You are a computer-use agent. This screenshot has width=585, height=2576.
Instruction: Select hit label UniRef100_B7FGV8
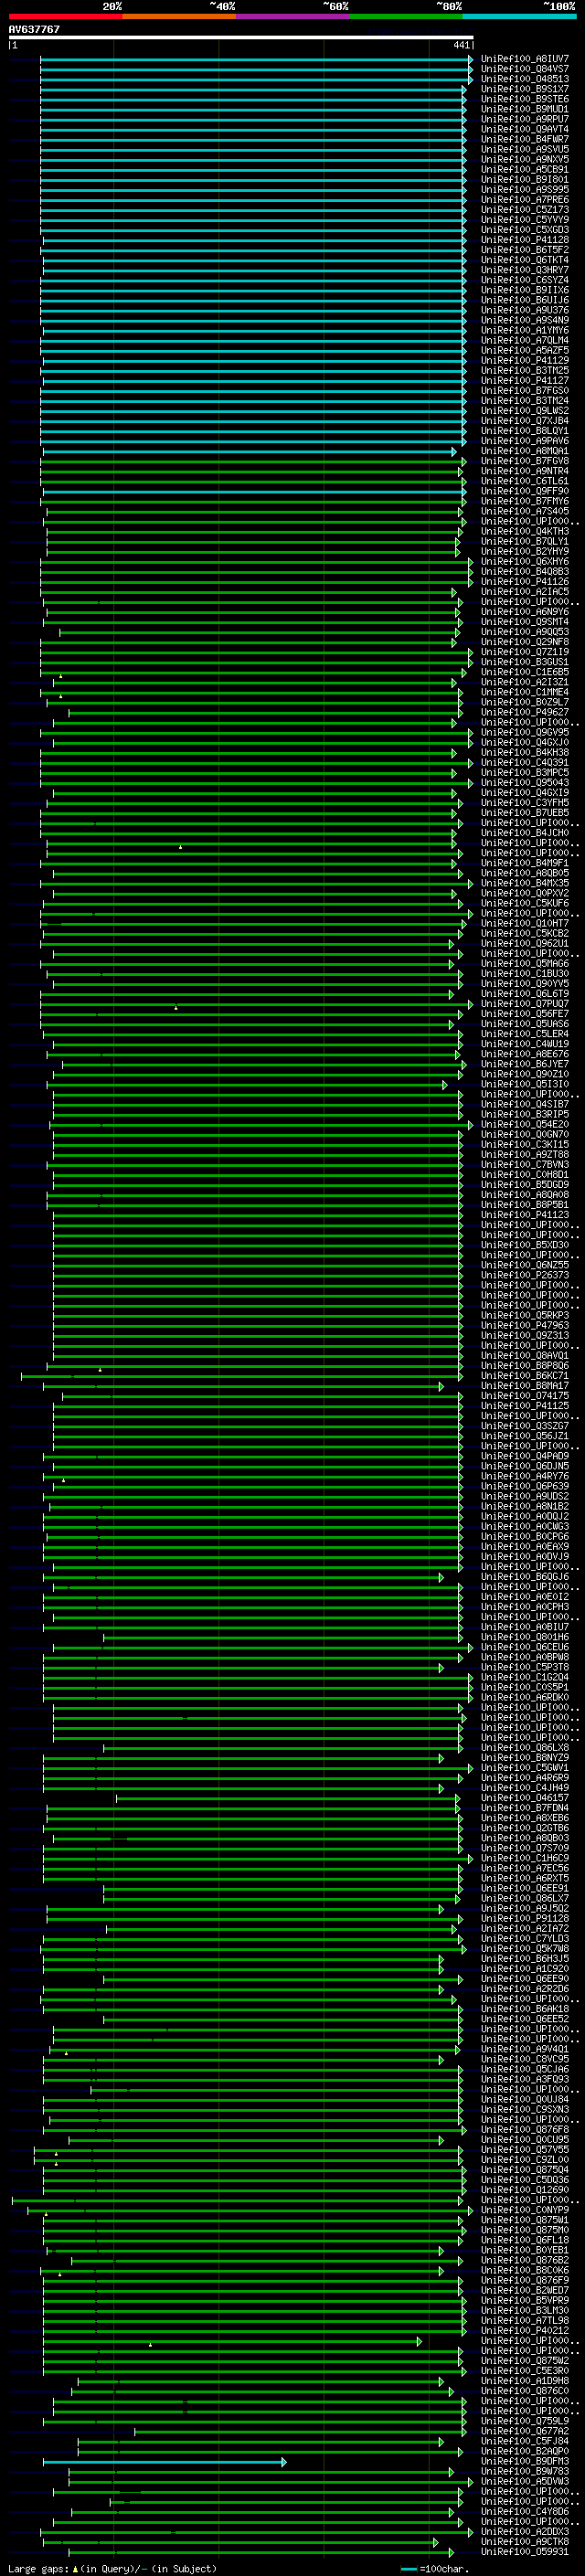(x=525, y=461)
